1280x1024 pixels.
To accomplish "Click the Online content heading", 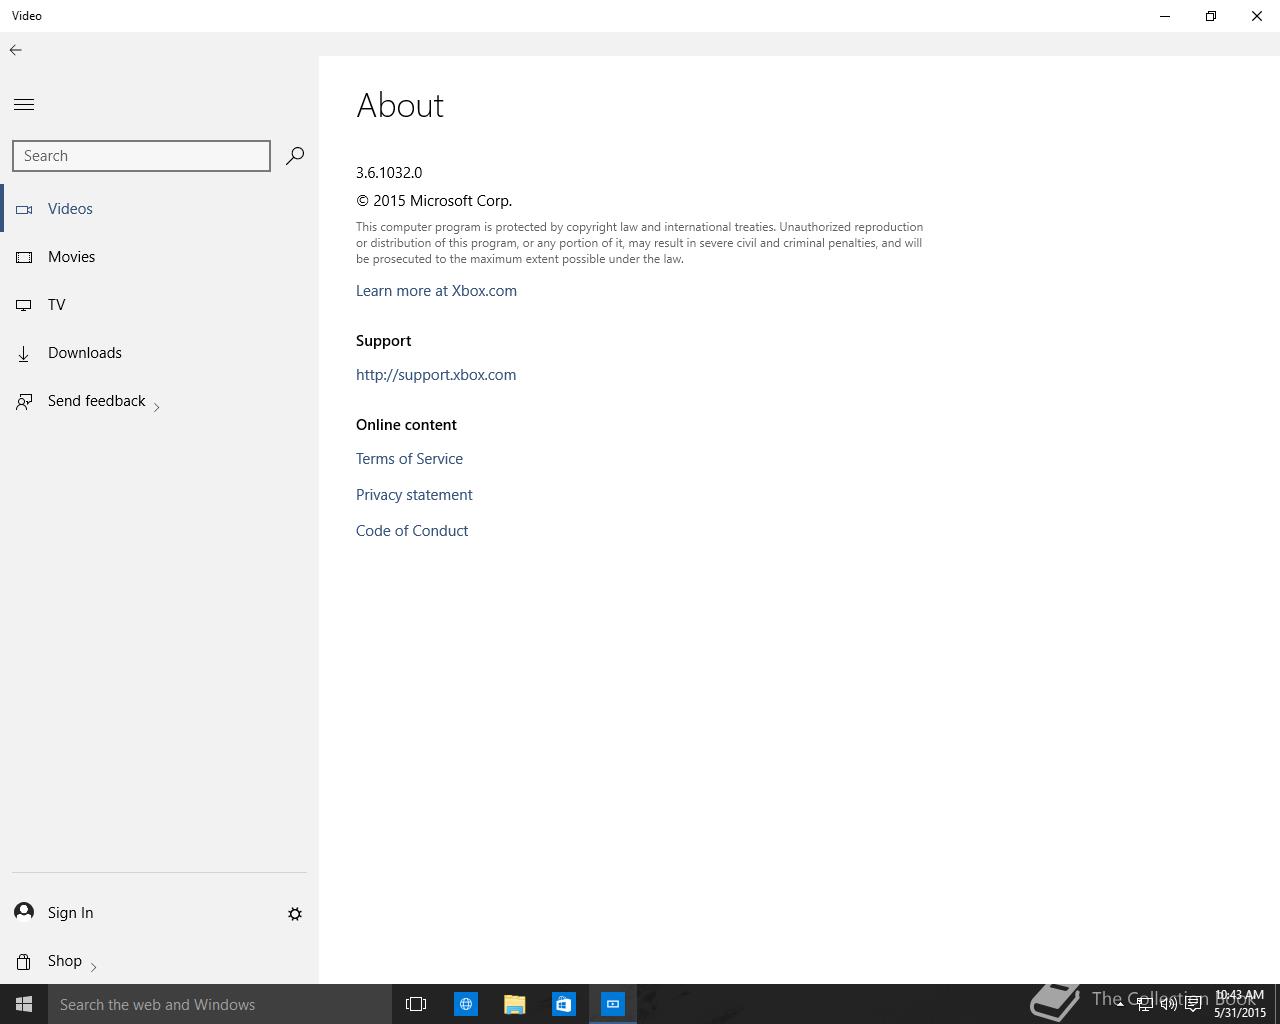I will click(x=406, y=425).
